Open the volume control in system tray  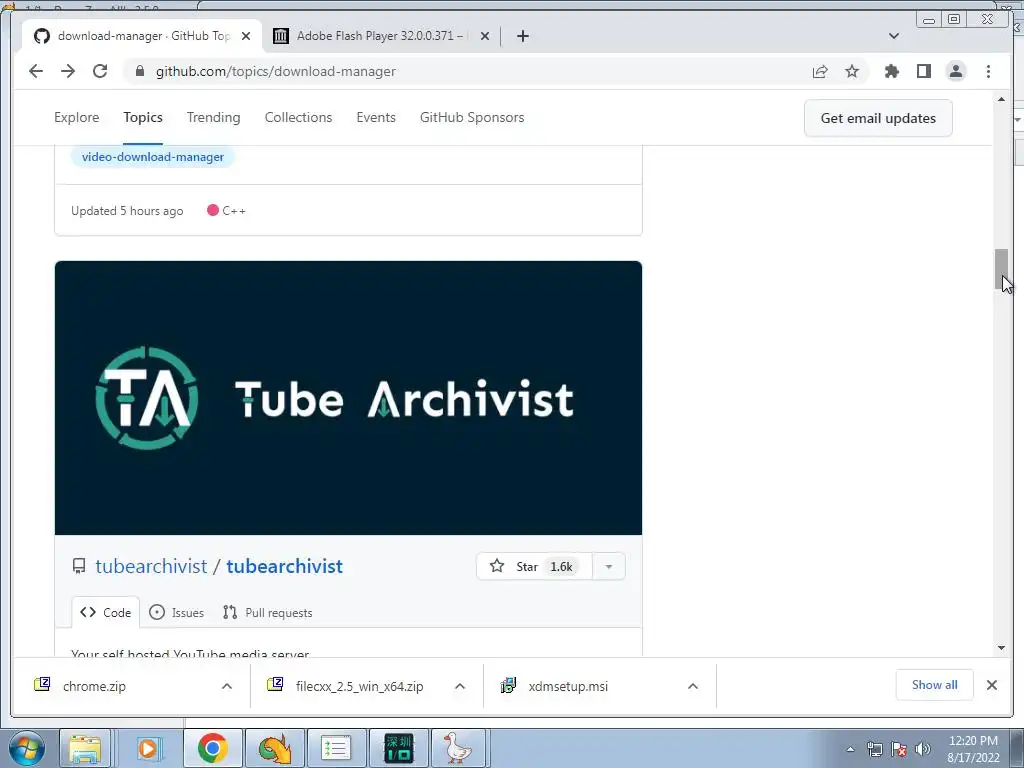tap(923, 749)
